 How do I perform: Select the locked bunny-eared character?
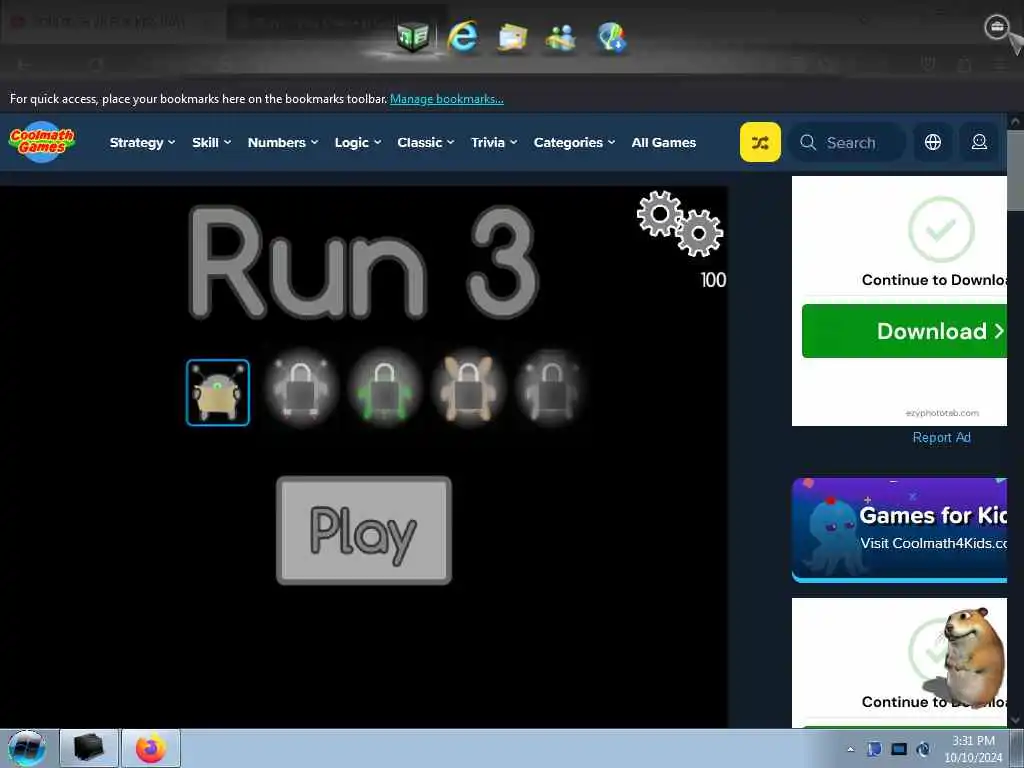pos(468,391)
